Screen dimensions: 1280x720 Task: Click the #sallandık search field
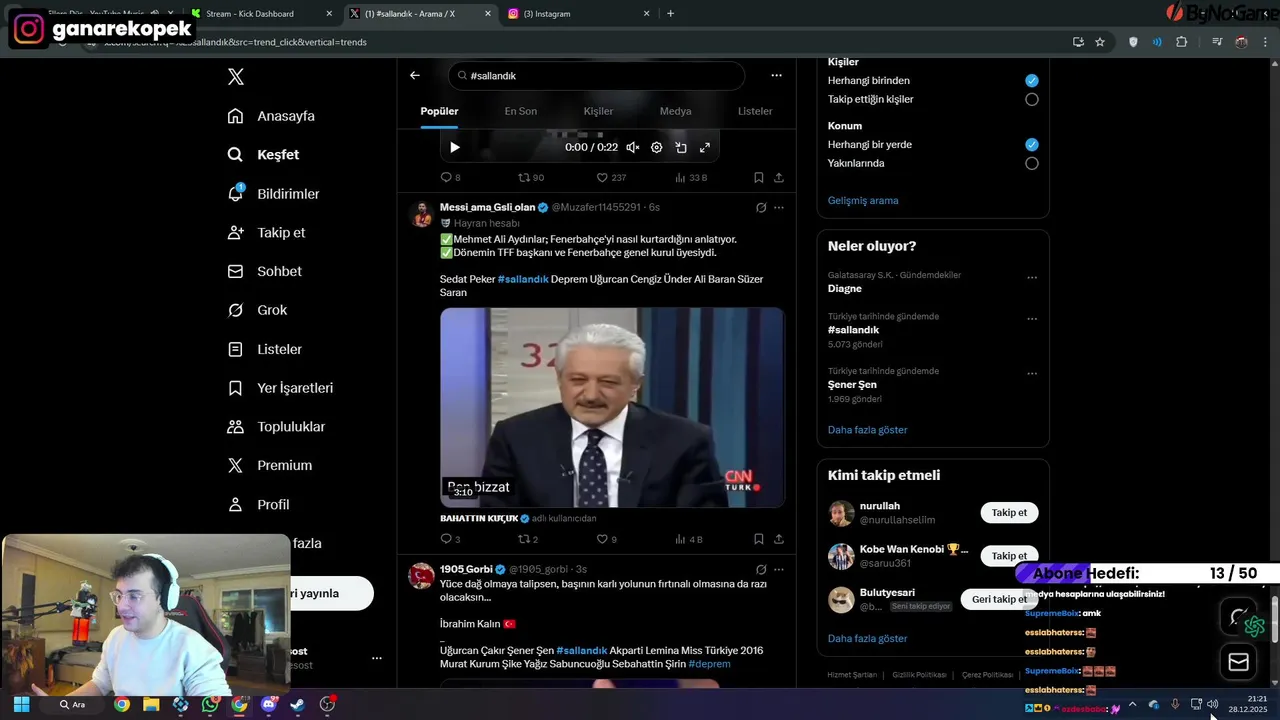point(596,76)
